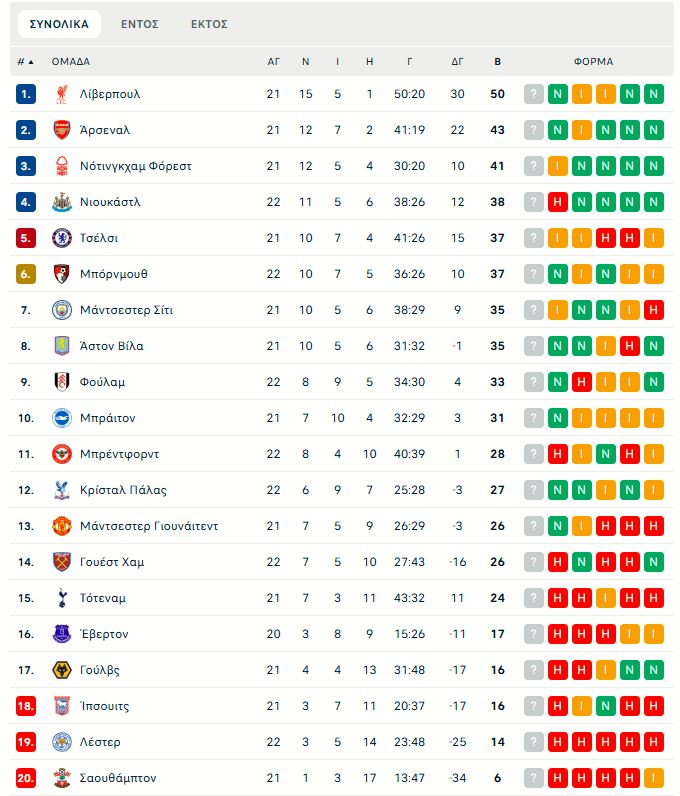Sort table by the # rank column
Viewport: 680px width, 796px height.
(x=25, y=61)
